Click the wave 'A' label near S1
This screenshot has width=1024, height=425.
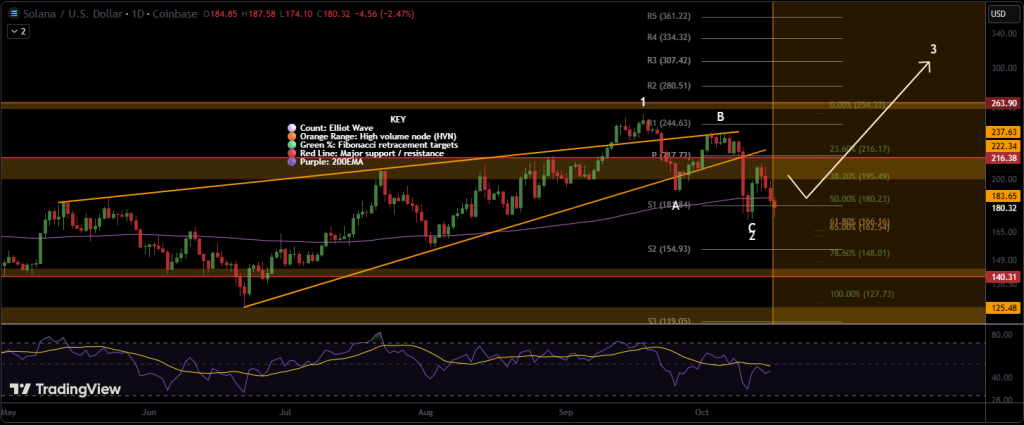coord(676,205)
